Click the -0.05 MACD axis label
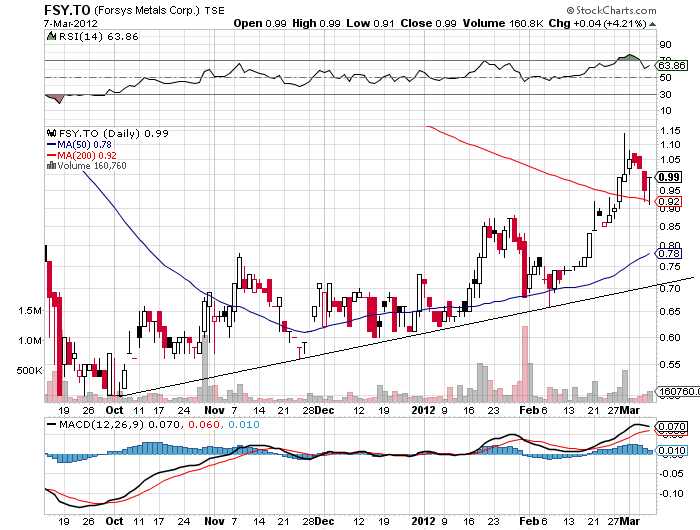 click(x=671, y=474)
